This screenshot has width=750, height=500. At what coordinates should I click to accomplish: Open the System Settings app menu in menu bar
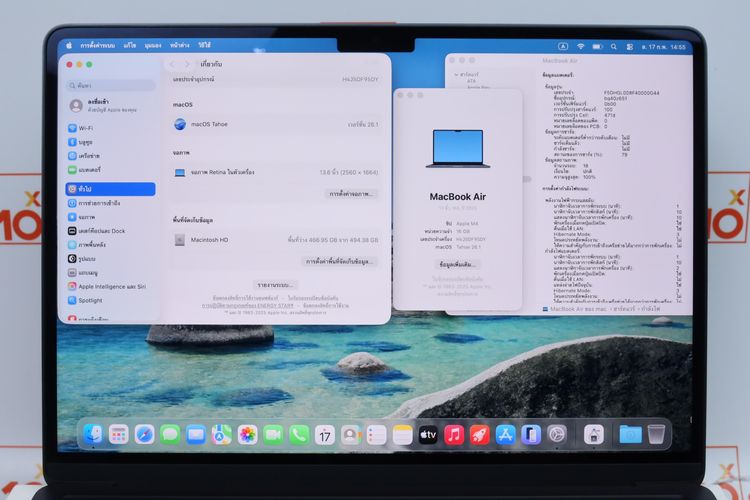tap(98, 45)
